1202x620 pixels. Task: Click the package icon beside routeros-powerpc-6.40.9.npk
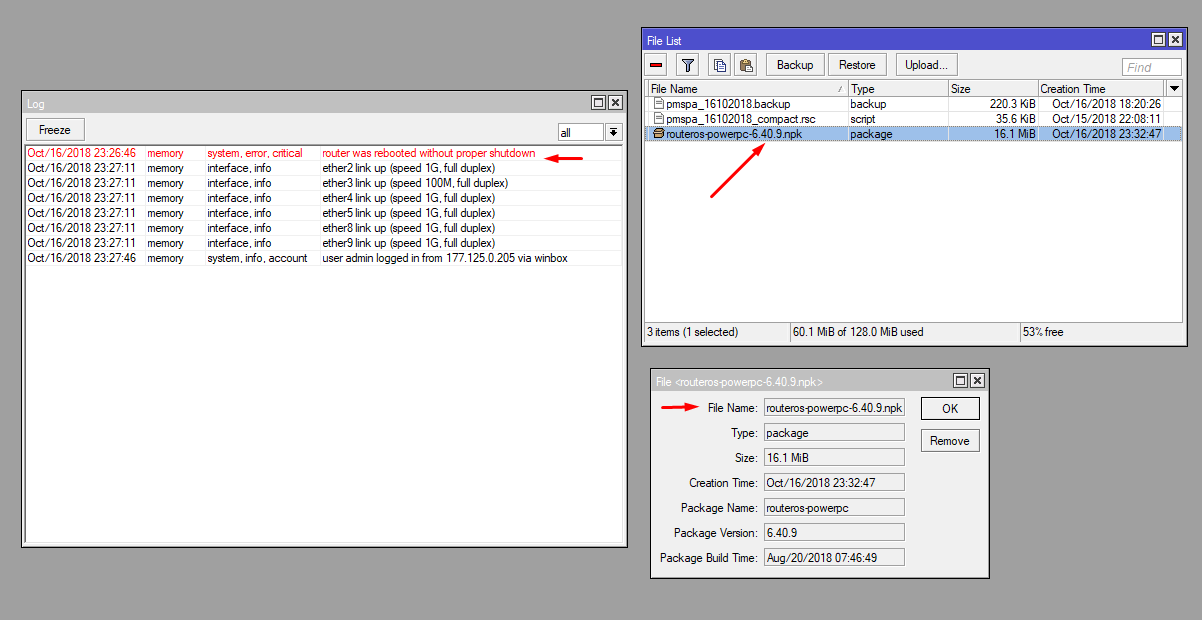658,134
